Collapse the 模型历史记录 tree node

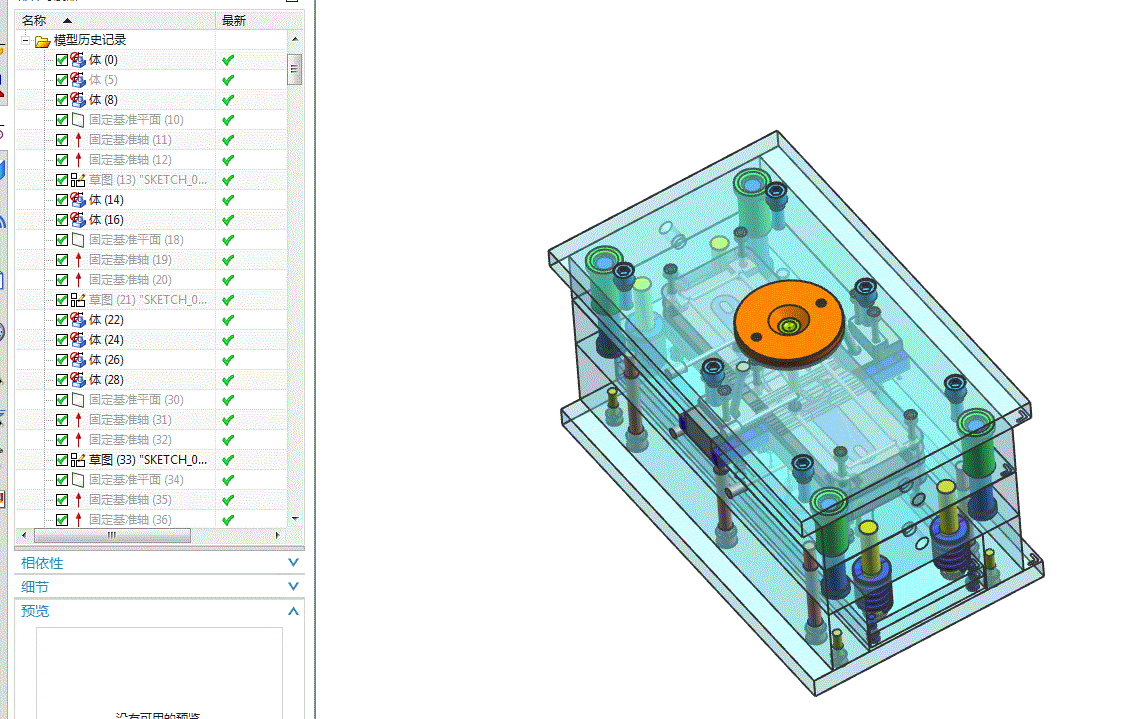point(25,40)
